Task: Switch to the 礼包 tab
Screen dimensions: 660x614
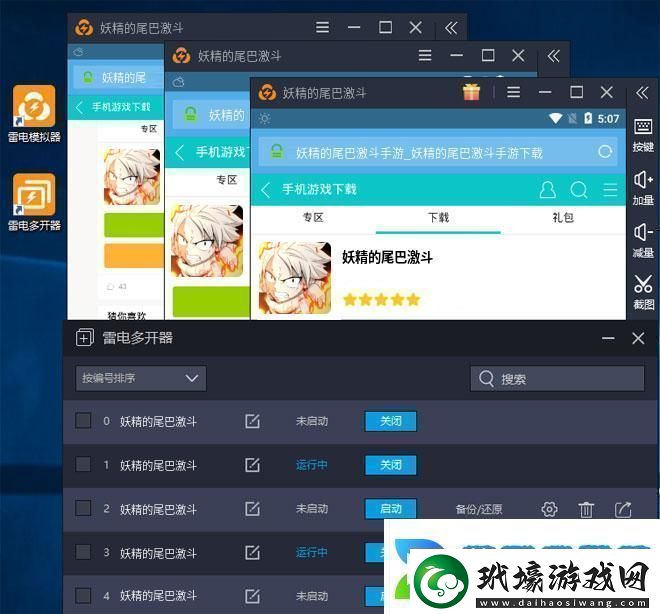Action: [563, 218]
